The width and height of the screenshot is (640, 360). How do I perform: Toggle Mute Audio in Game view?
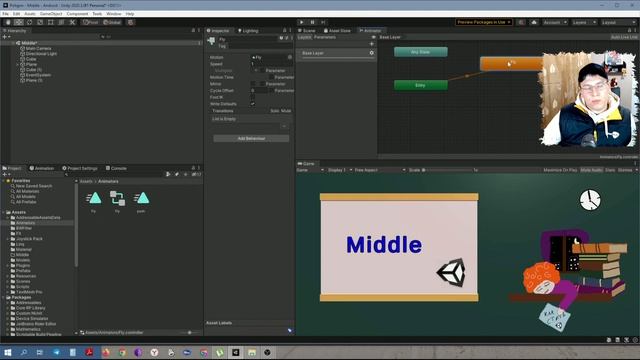[x=591, y=170]
